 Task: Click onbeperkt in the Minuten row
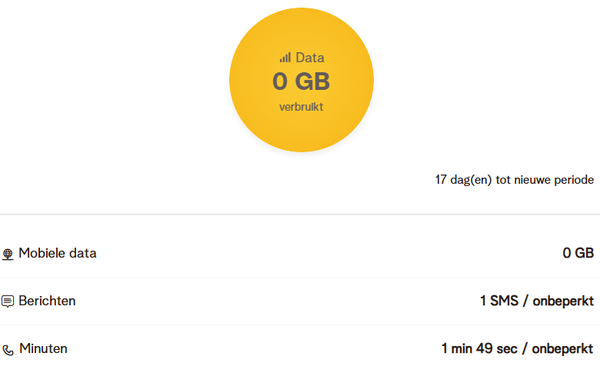[x=562, y=349]
